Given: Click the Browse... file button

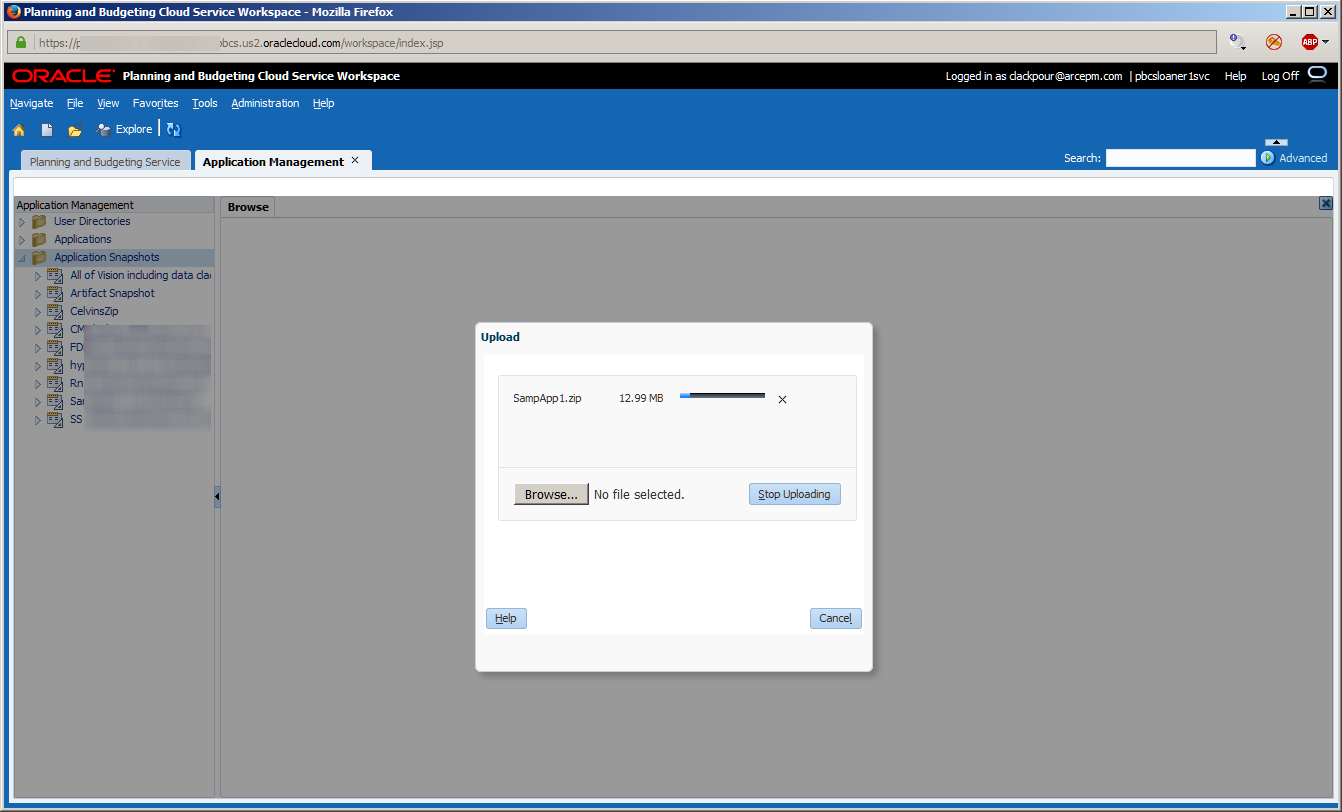Looking at the screenshot, I should tap(551, 494).
